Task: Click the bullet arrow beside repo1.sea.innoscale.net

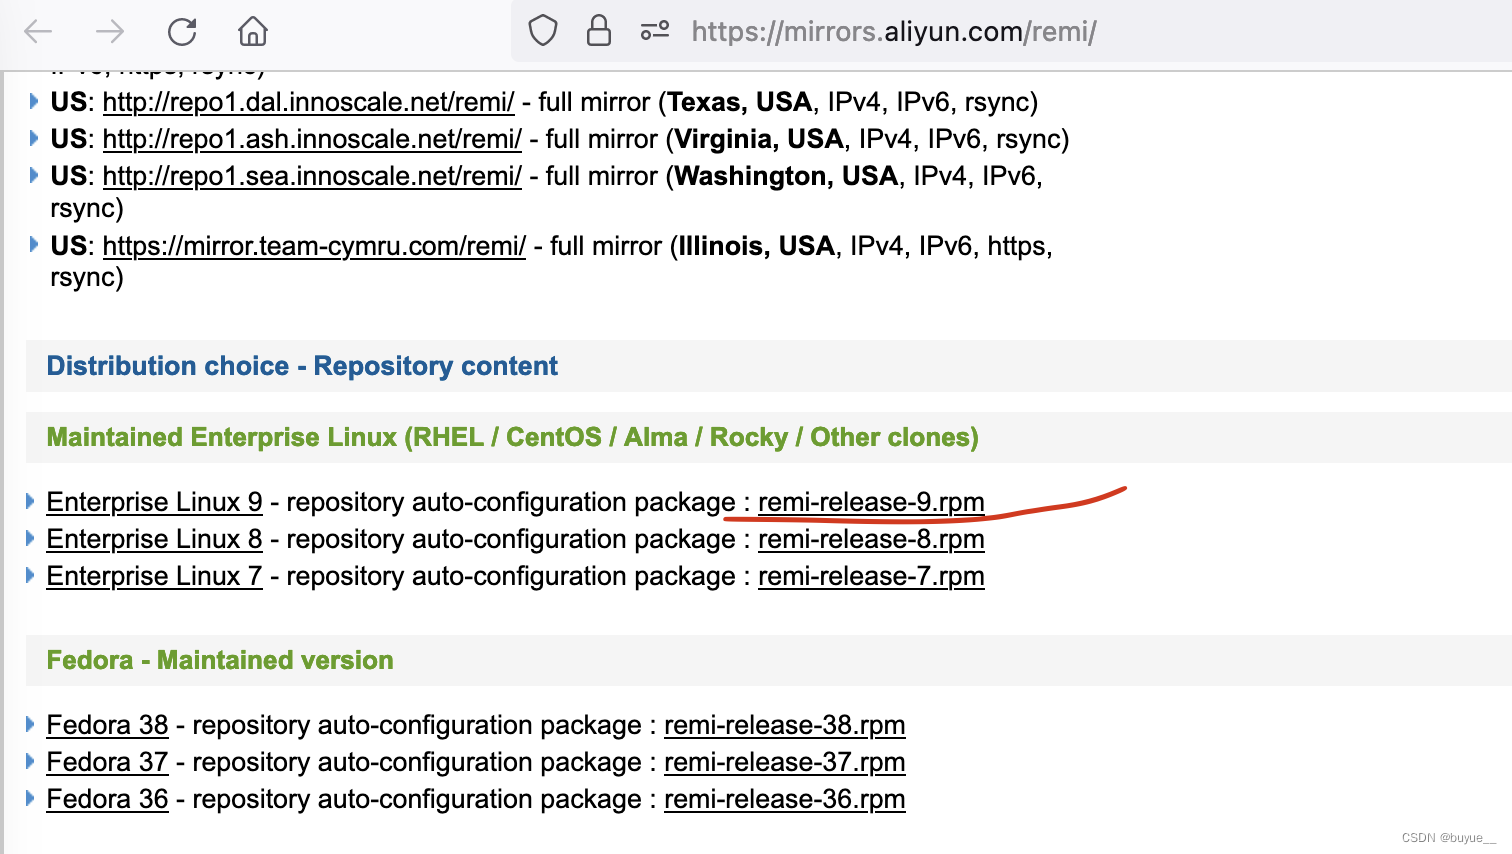Action: click(34, 175)
